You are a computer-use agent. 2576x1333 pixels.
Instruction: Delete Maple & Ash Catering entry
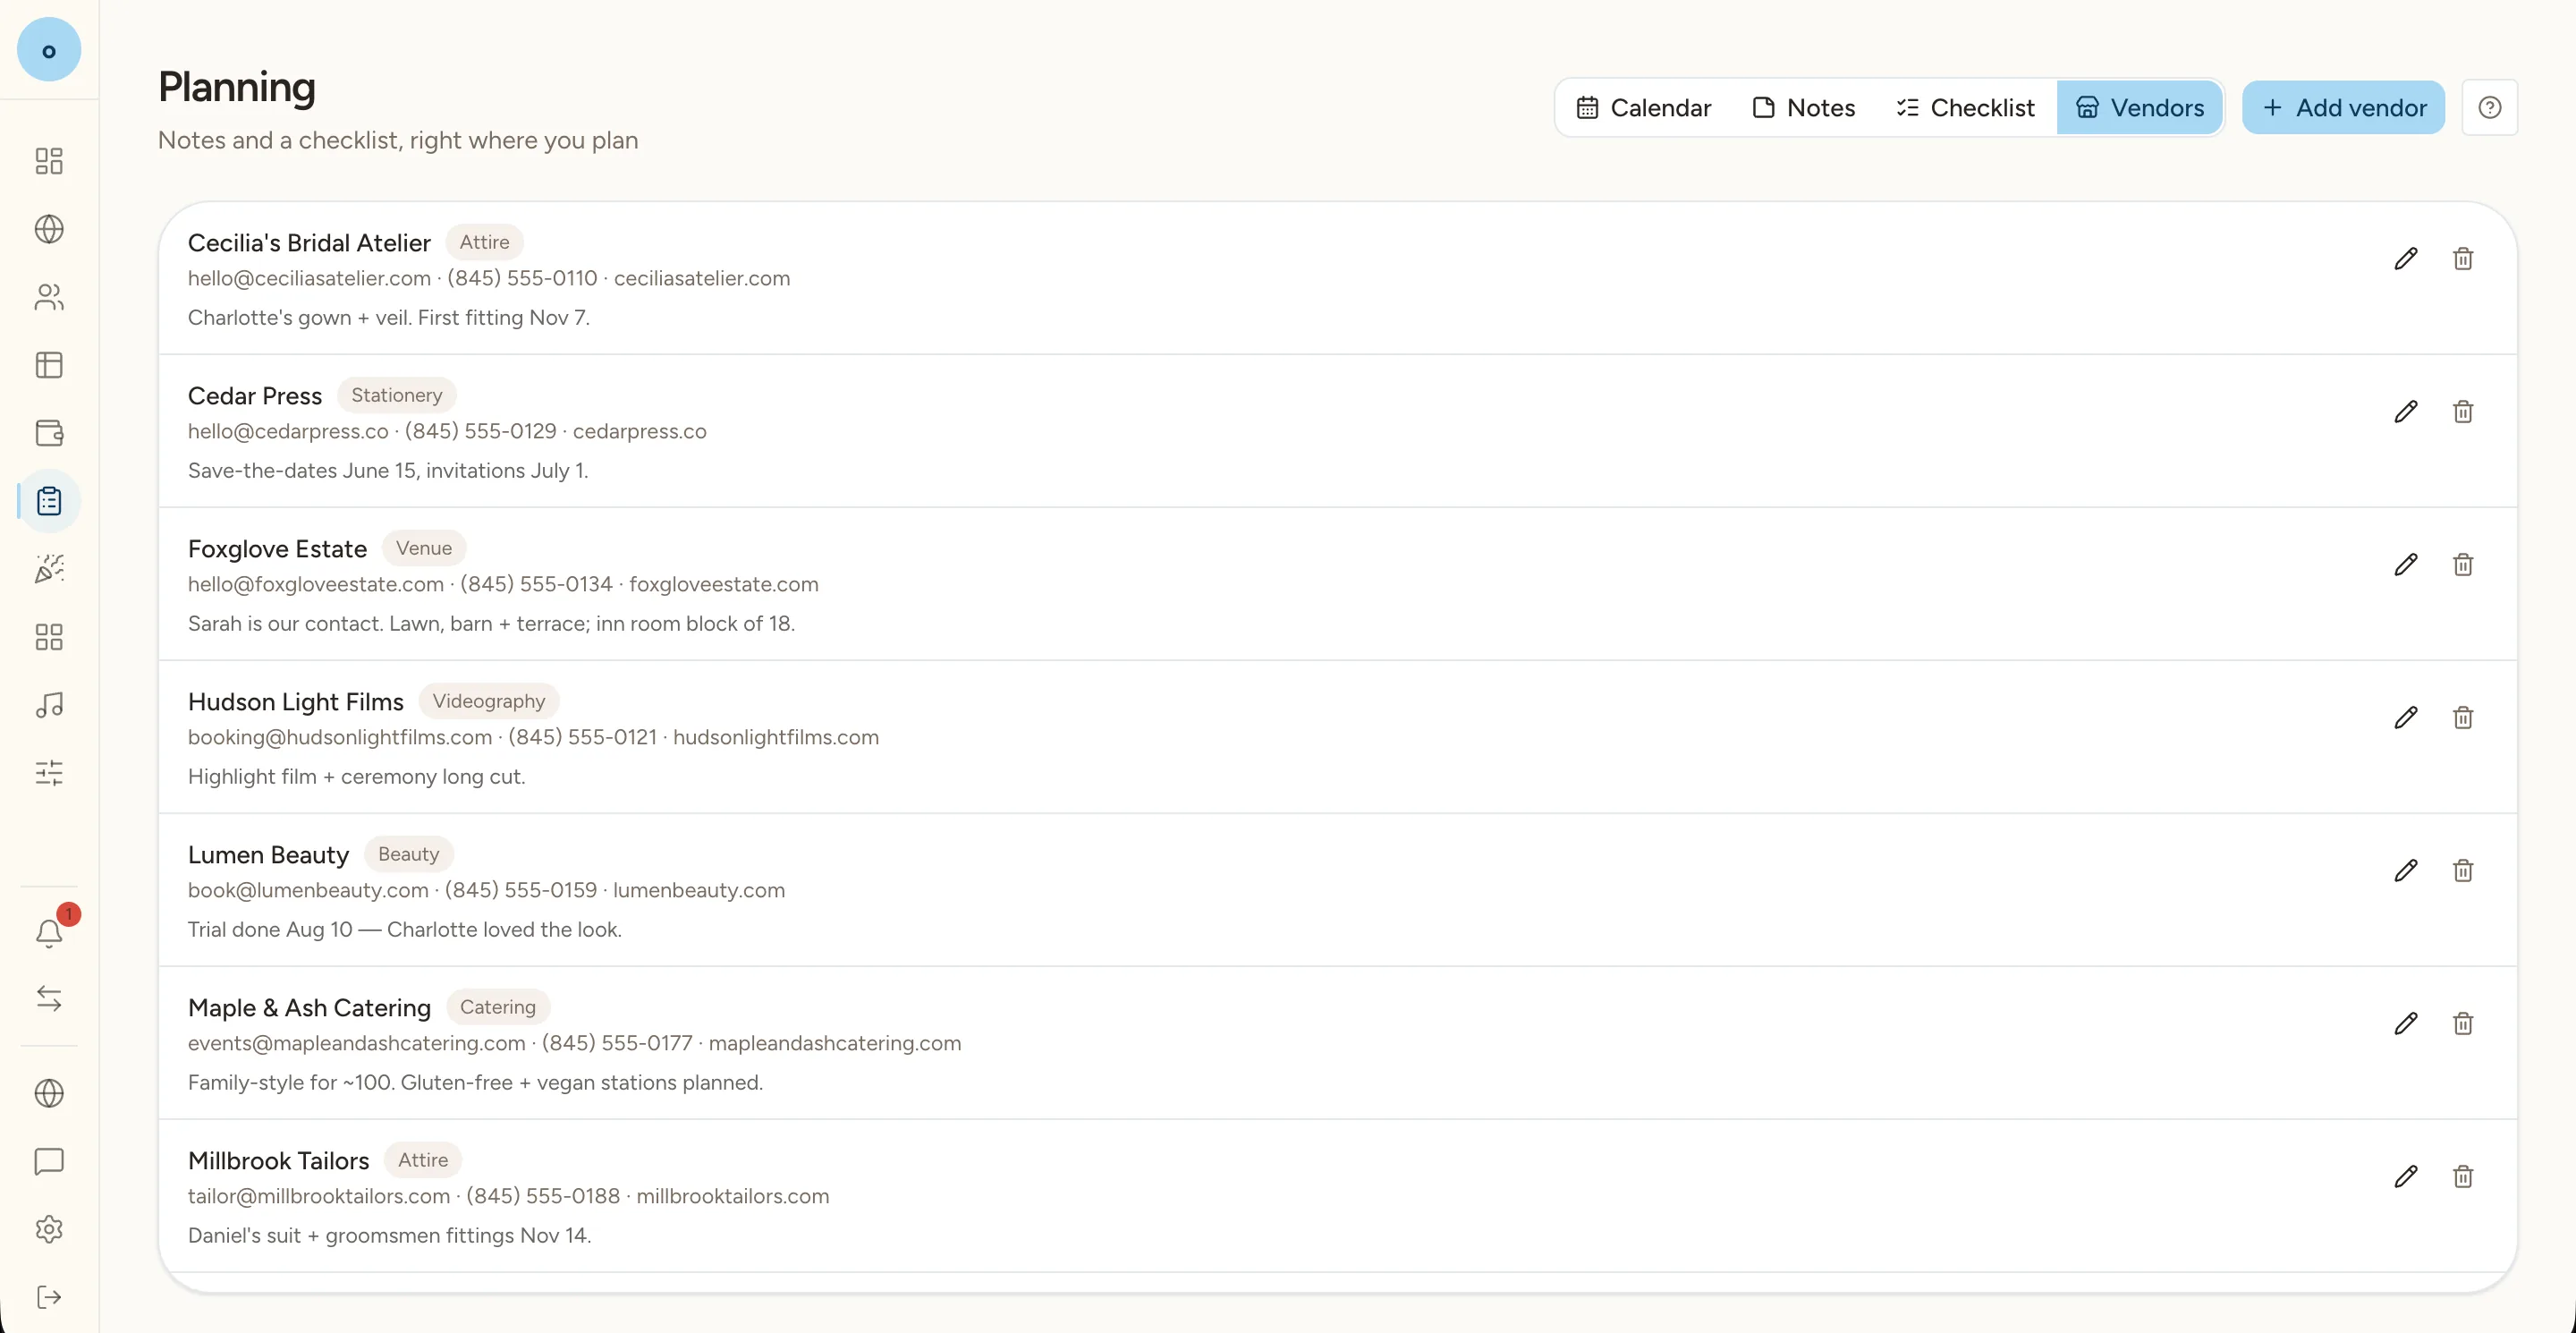coord(2463,1024)
